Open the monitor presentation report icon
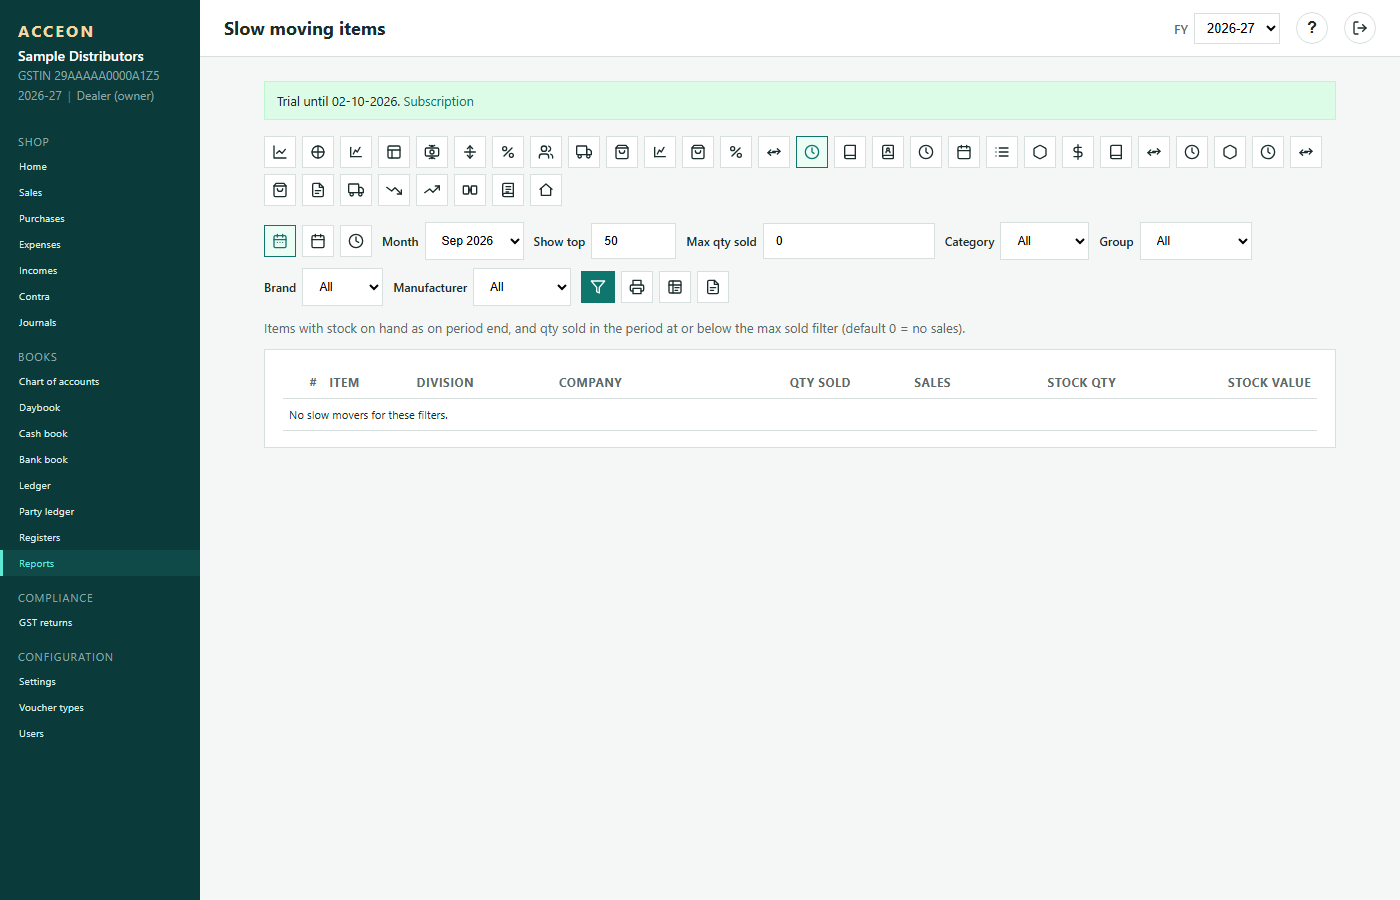This screenshot has width=1400, height=900. (x=432, y=152)
